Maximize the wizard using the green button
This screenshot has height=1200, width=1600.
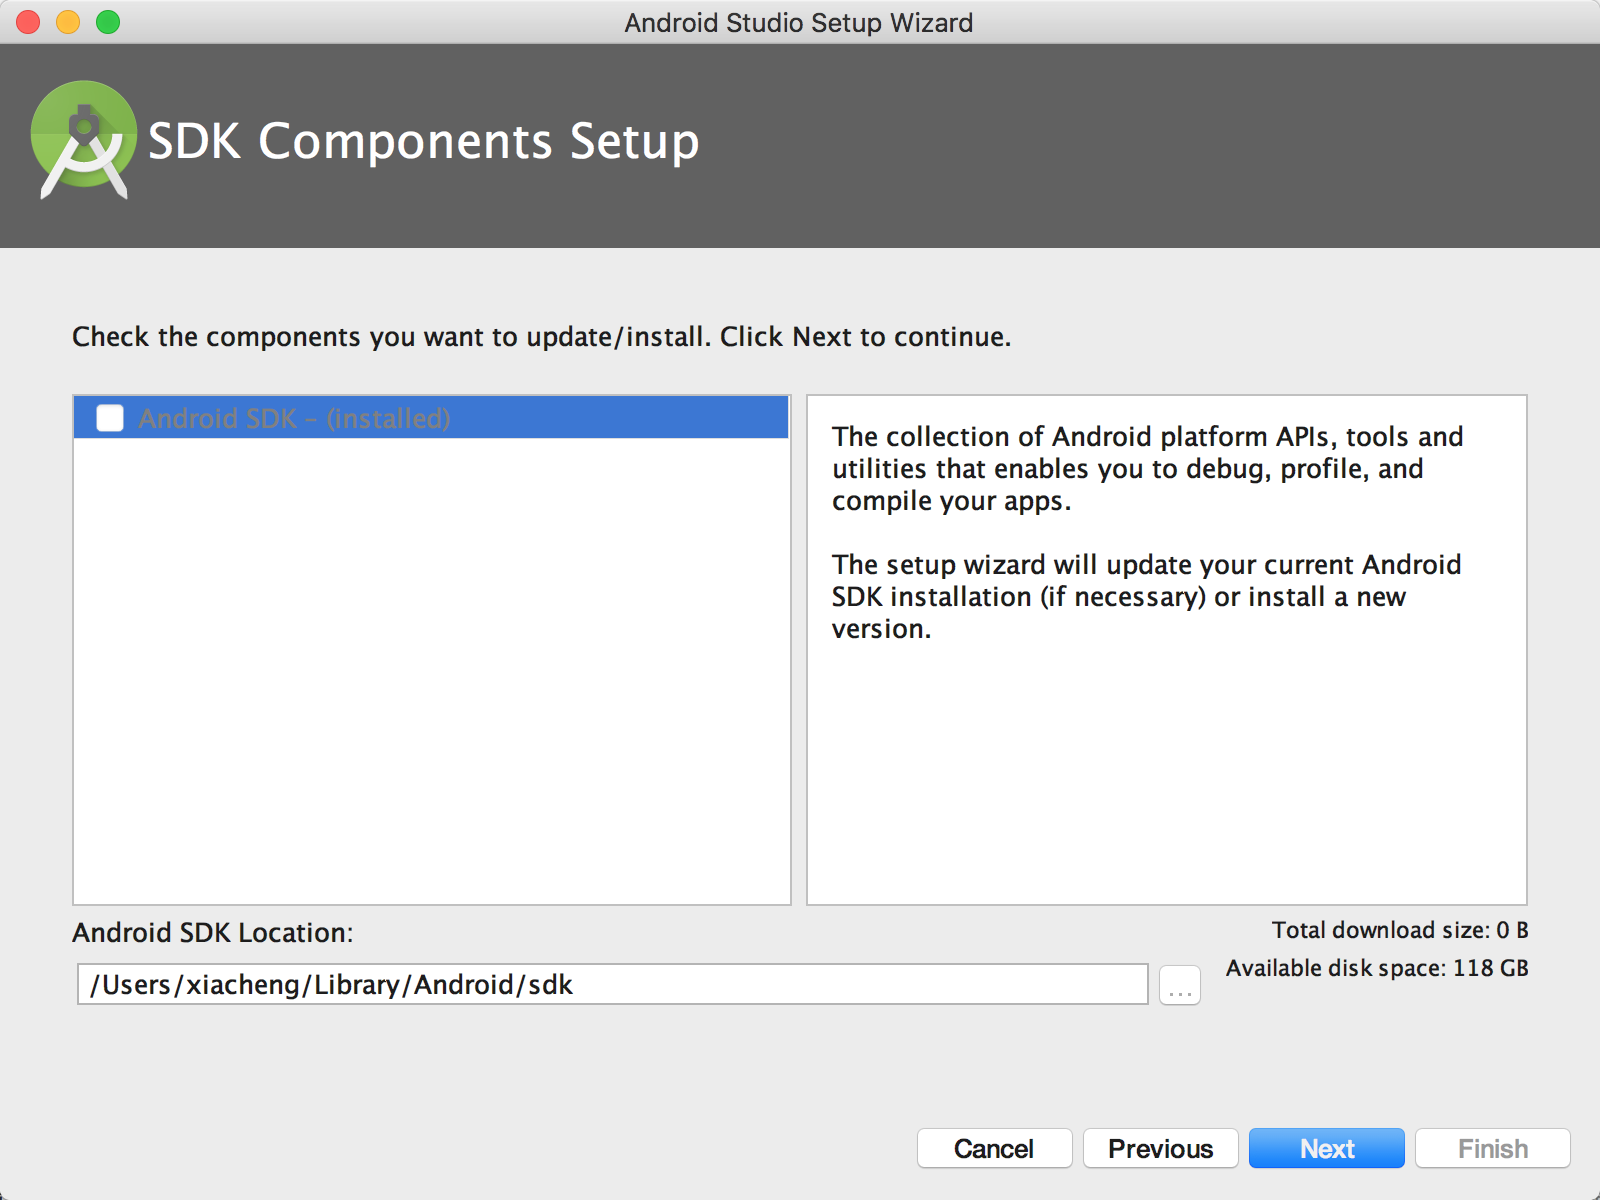[108, 22]
